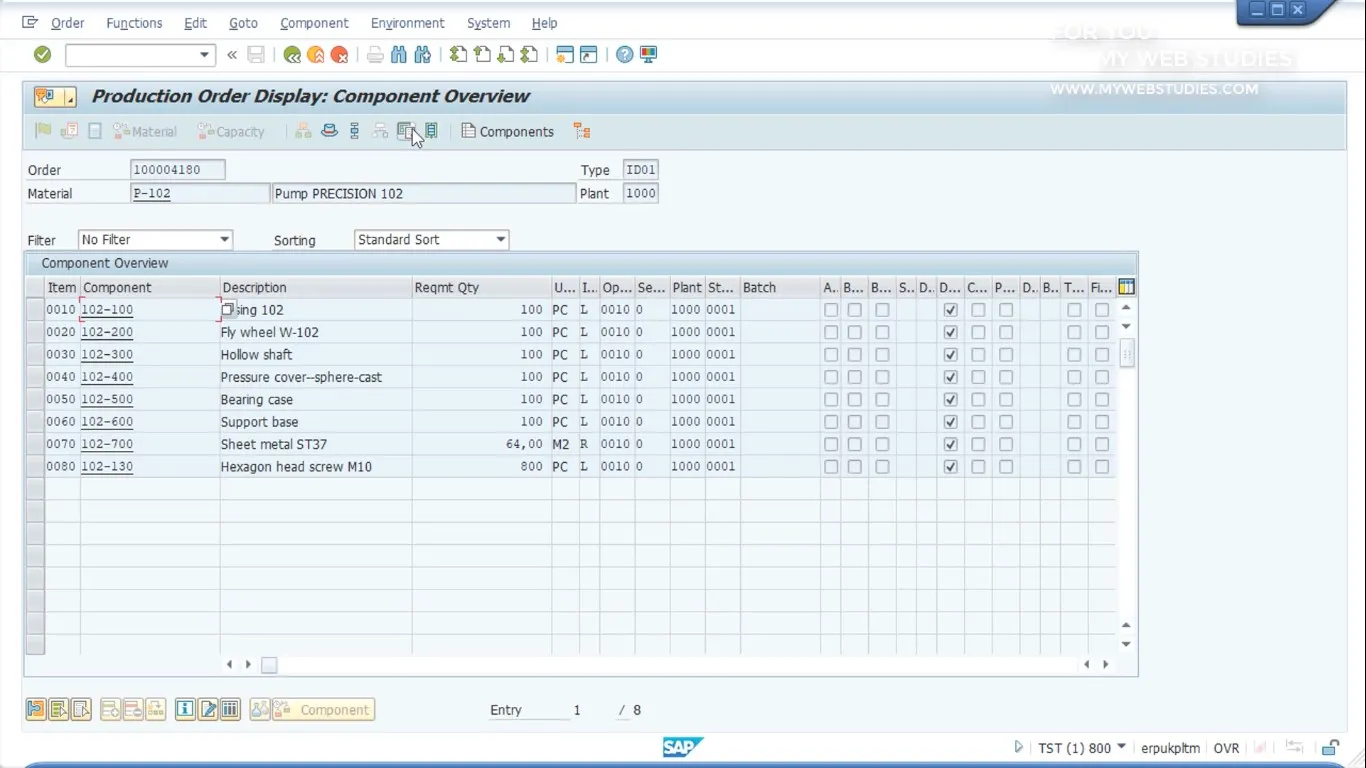Check the C column box for row 0060
This screenshot has height=768, width=1366.
(978, 422)
